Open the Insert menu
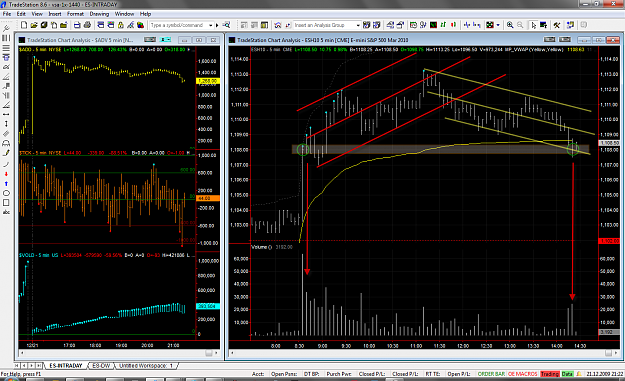This screenshot has width=625, height=381. pos(55,14)
